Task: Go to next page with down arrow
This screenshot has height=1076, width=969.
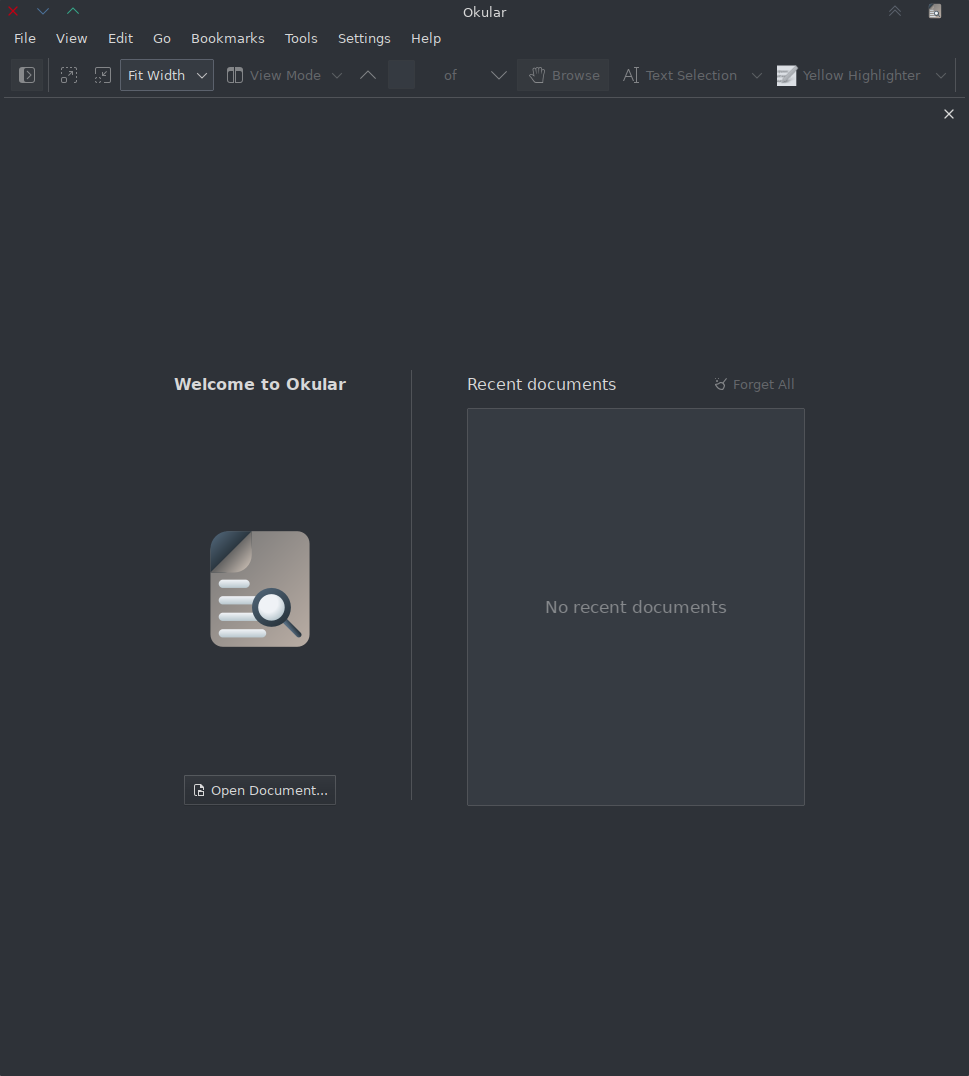Action: point(498,75)
